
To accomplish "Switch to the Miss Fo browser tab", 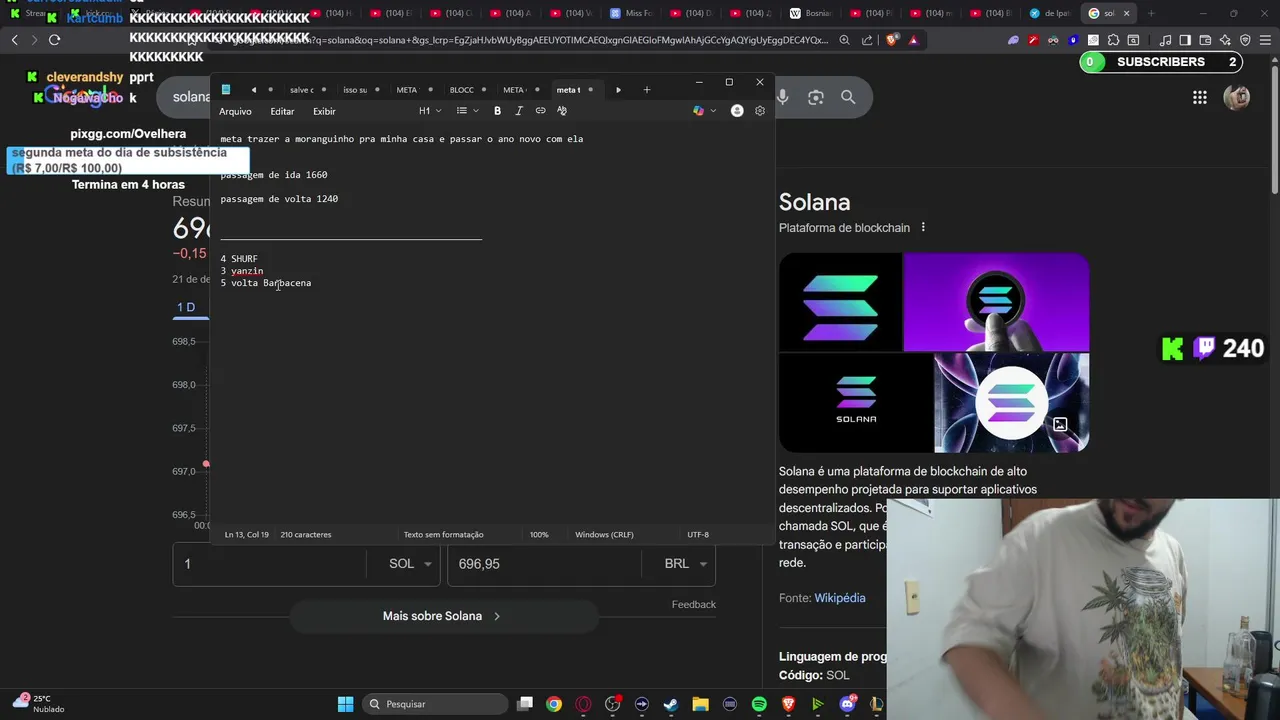I will [x=630, y=13].
